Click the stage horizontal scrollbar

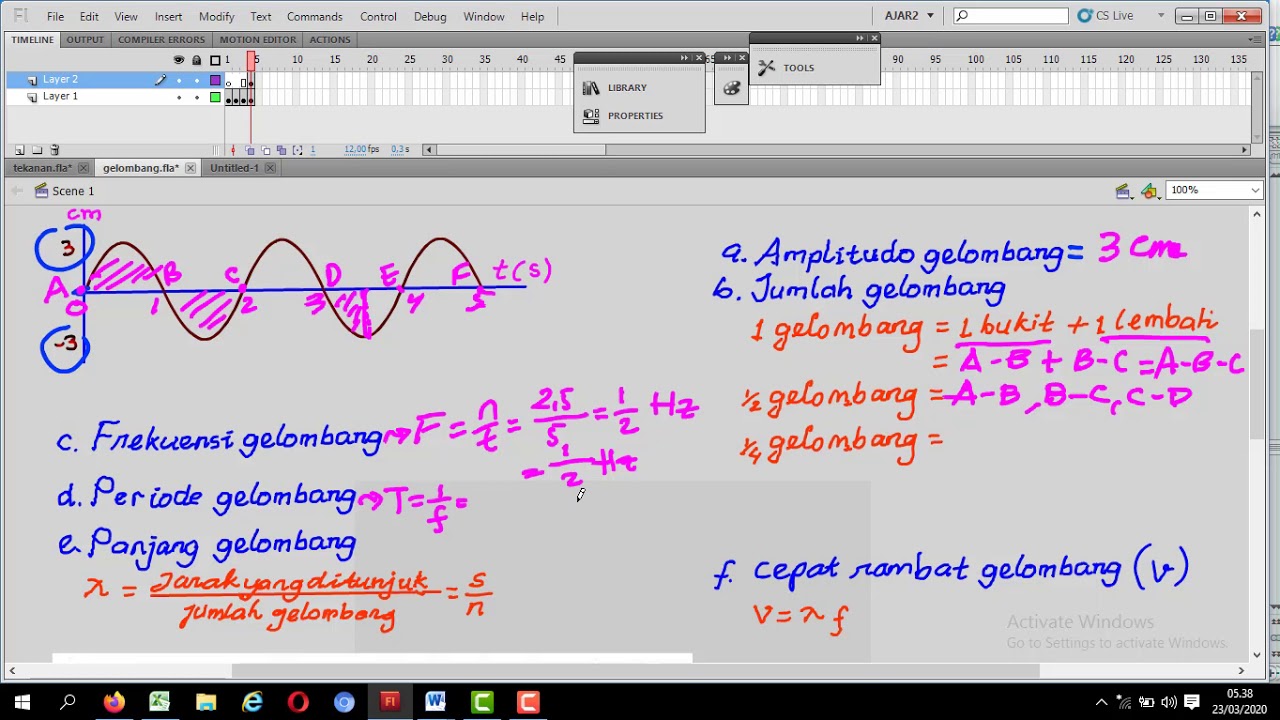[636, 671]
